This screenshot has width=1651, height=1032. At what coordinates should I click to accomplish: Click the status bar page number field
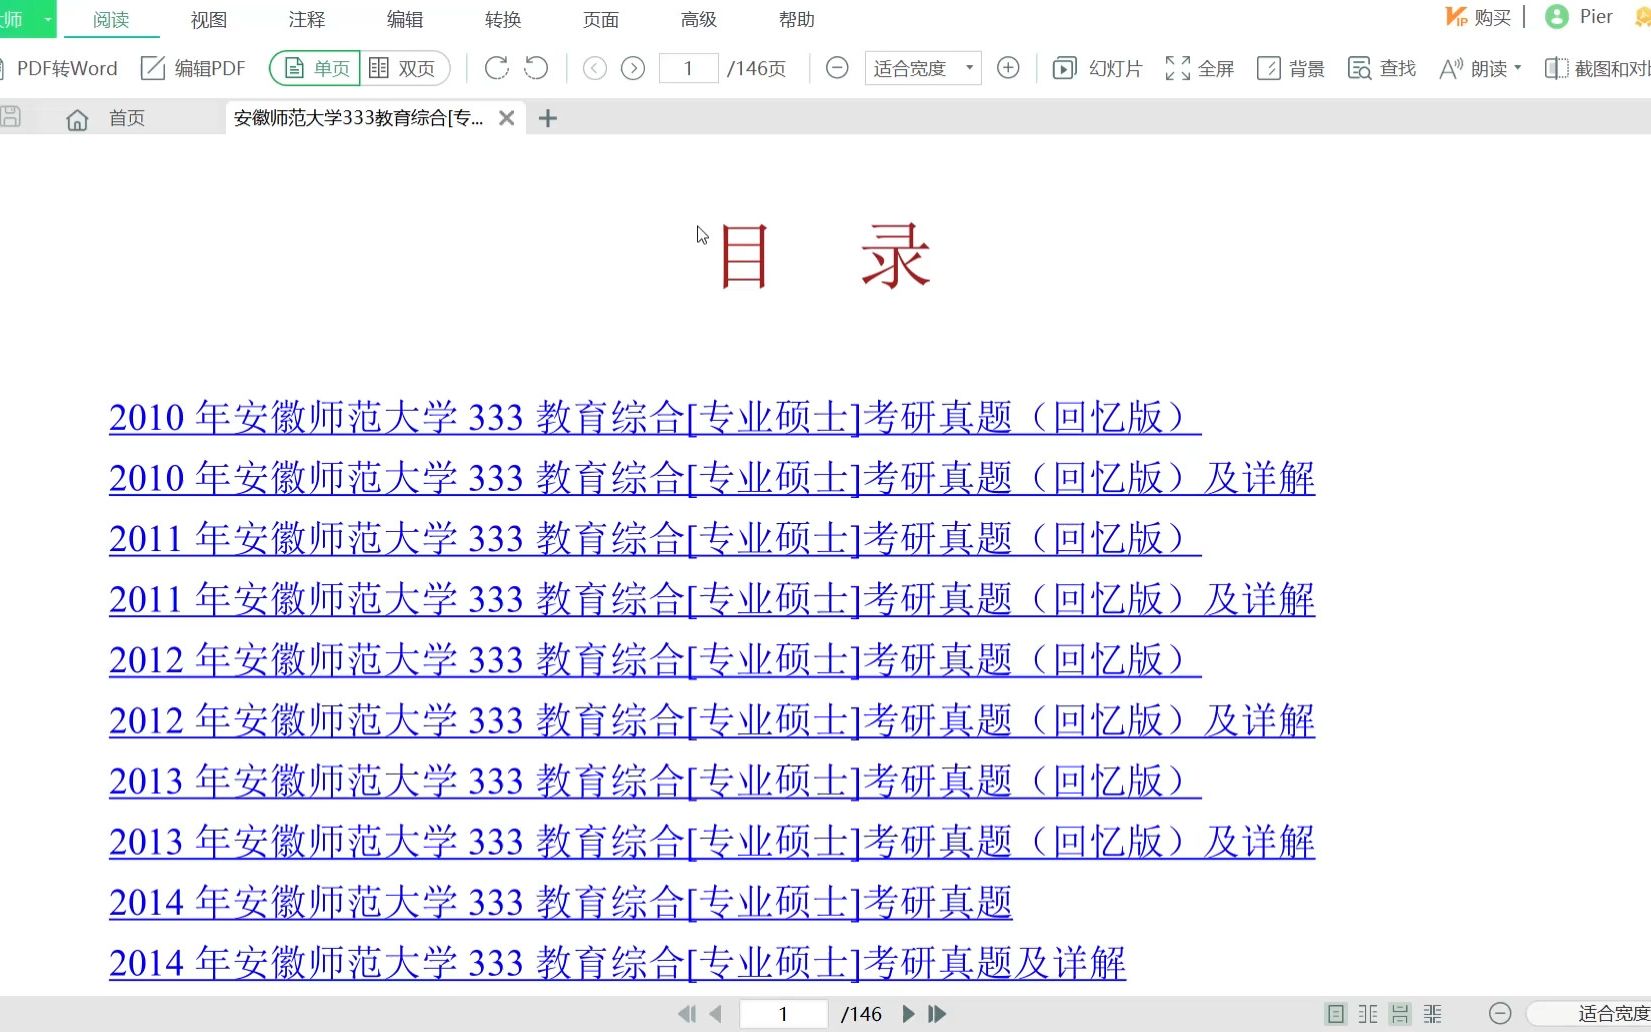click(783, 1014)
